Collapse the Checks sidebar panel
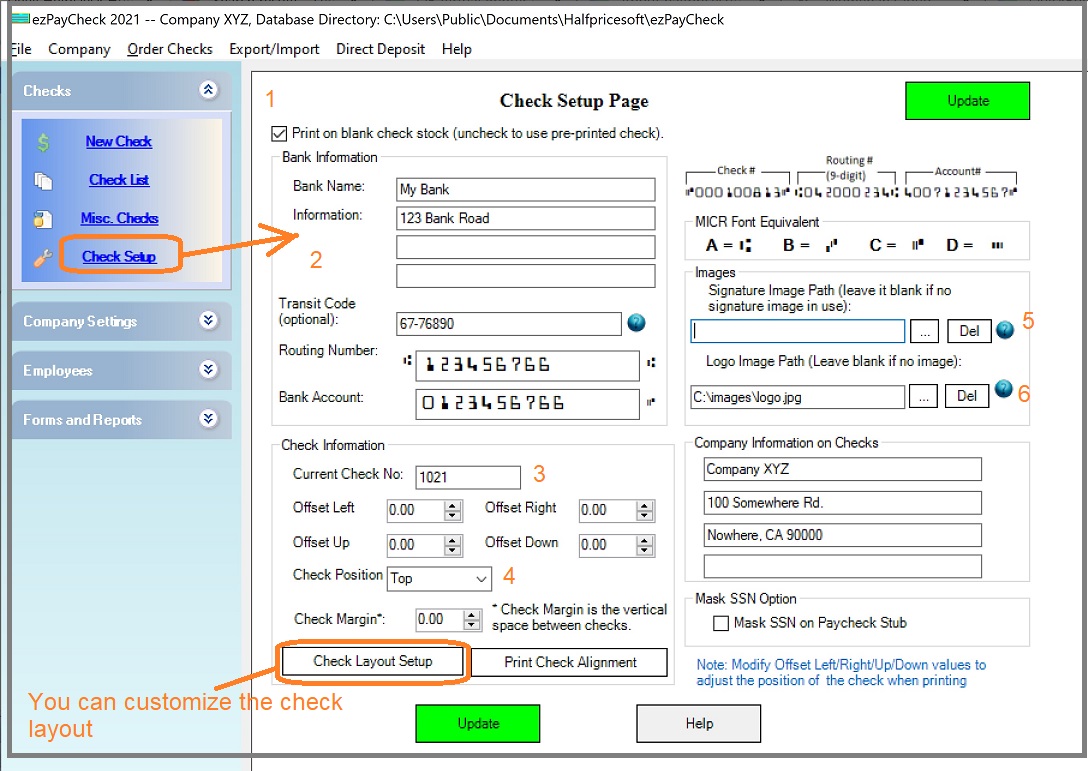The image size is (1088, 771). [x=208, y=91]
